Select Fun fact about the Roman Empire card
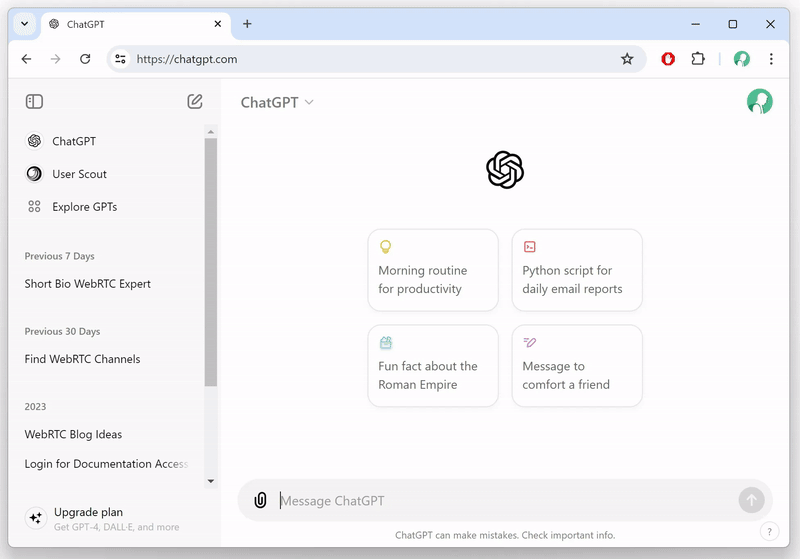This screenshot has width=800, height=559. (x=433, y=366)
